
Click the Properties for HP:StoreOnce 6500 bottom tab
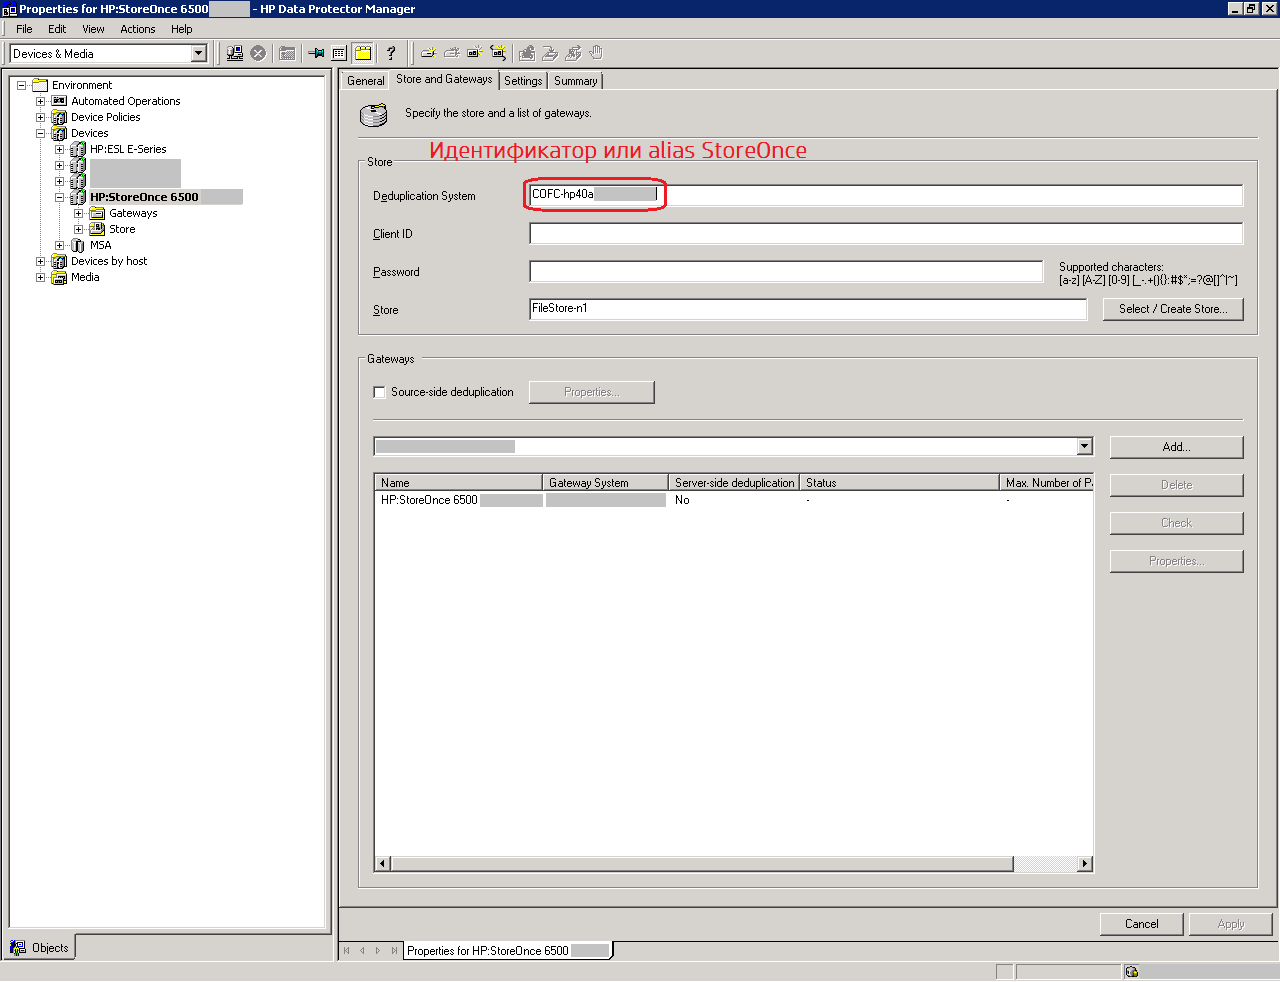[508, 950]
